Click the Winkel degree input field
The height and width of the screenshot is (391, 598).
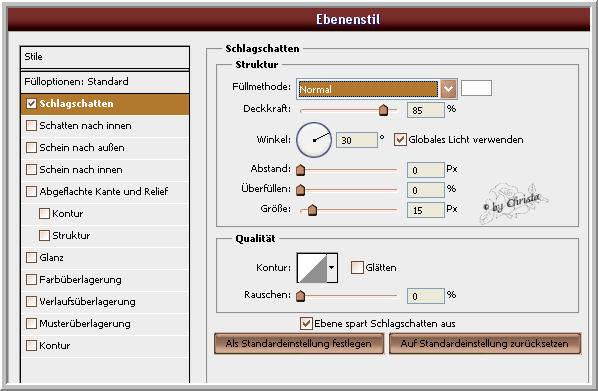[357, 140]
